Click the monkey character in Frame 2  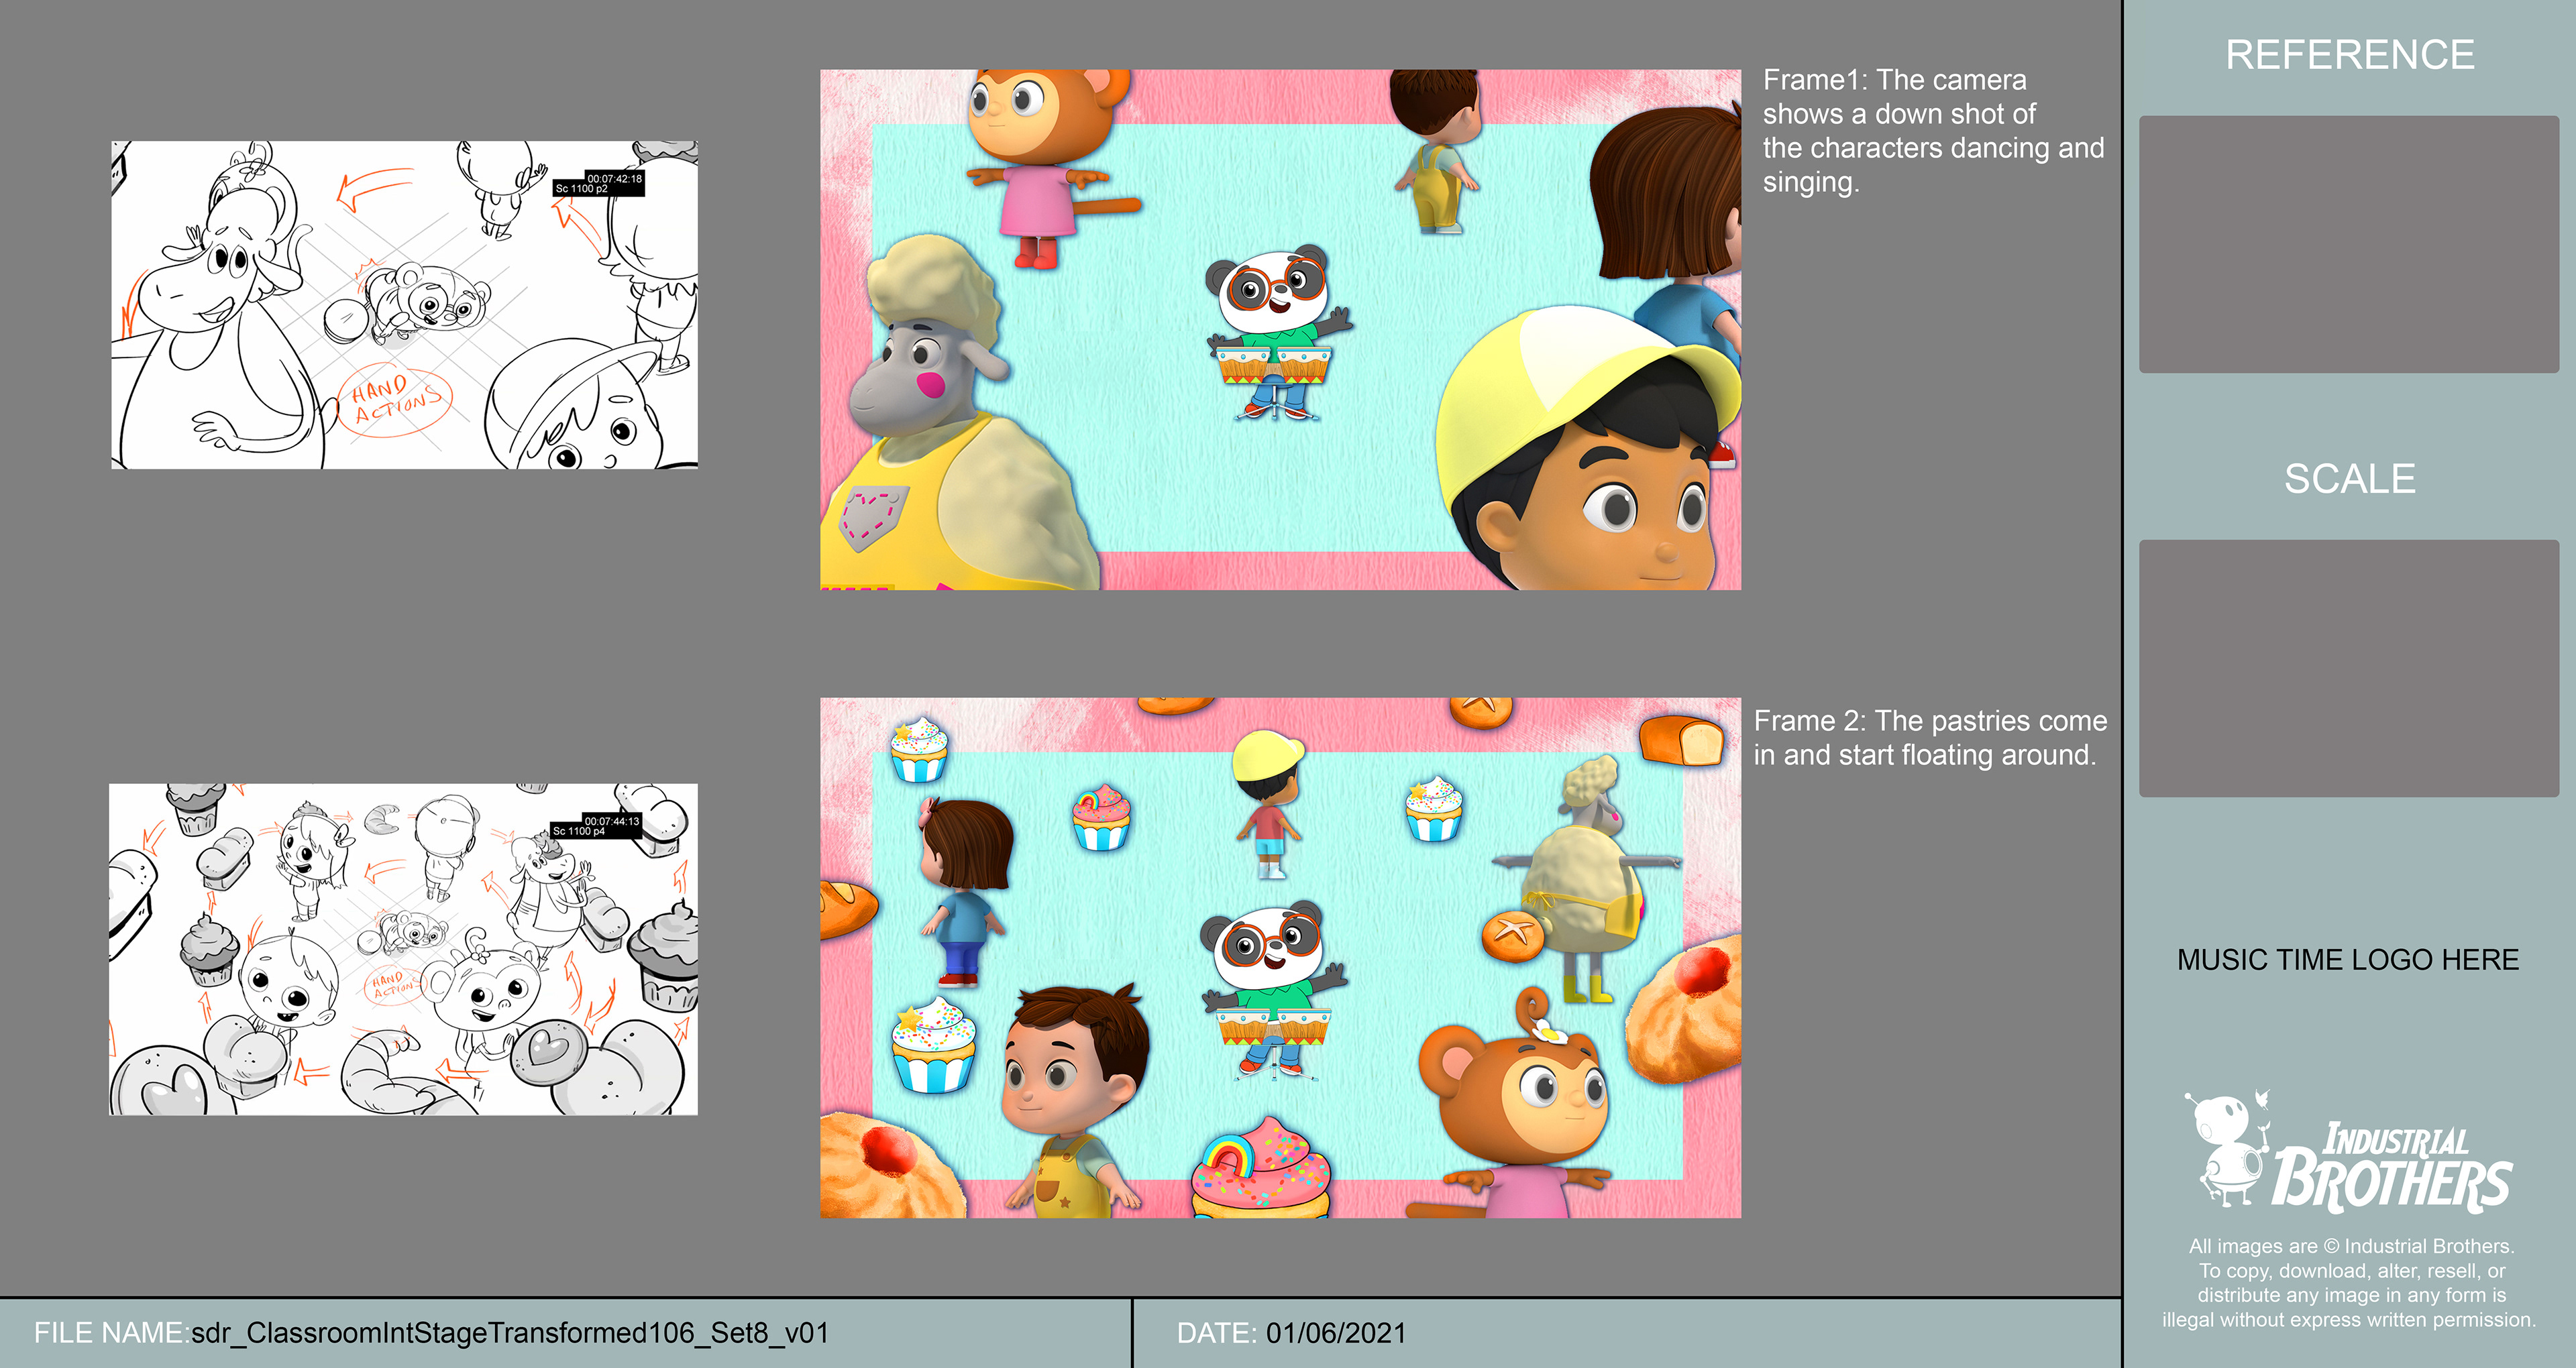point(1515,1103)
